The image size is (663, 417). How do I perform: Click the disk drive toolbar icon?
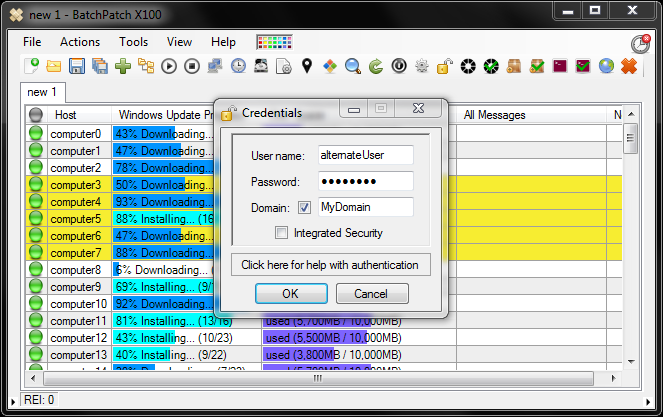(x=261, y=66)
